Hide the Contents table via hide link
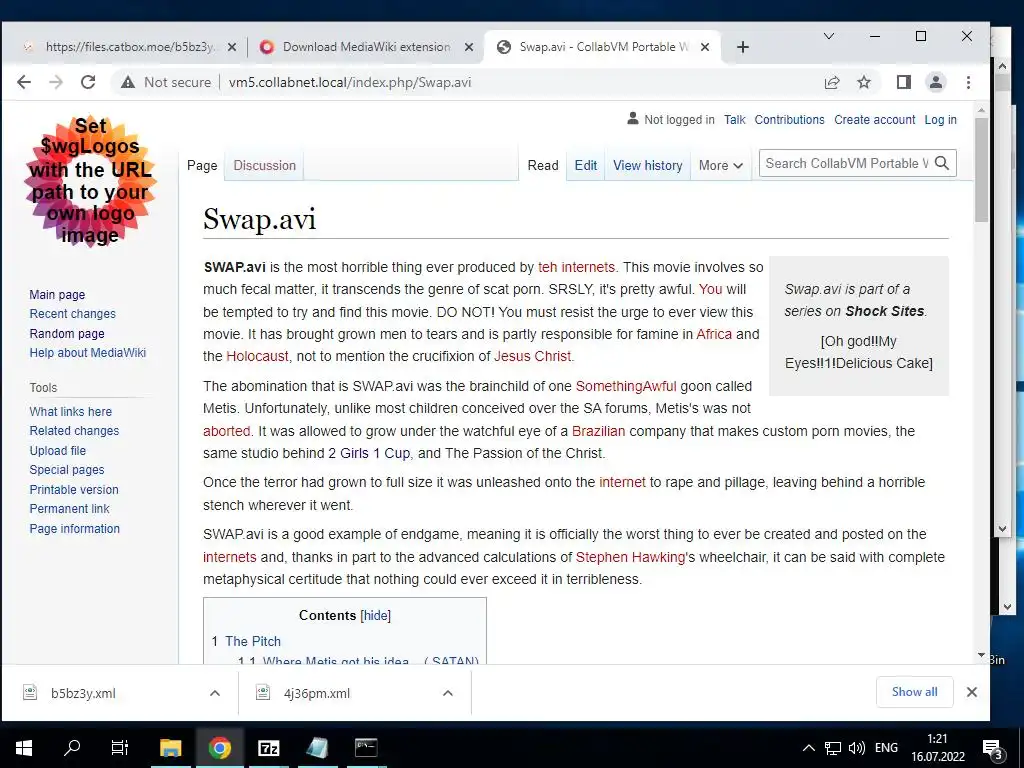Image resolution: width=1024 pixels, height=768 pixels. (x=376, y=616)
